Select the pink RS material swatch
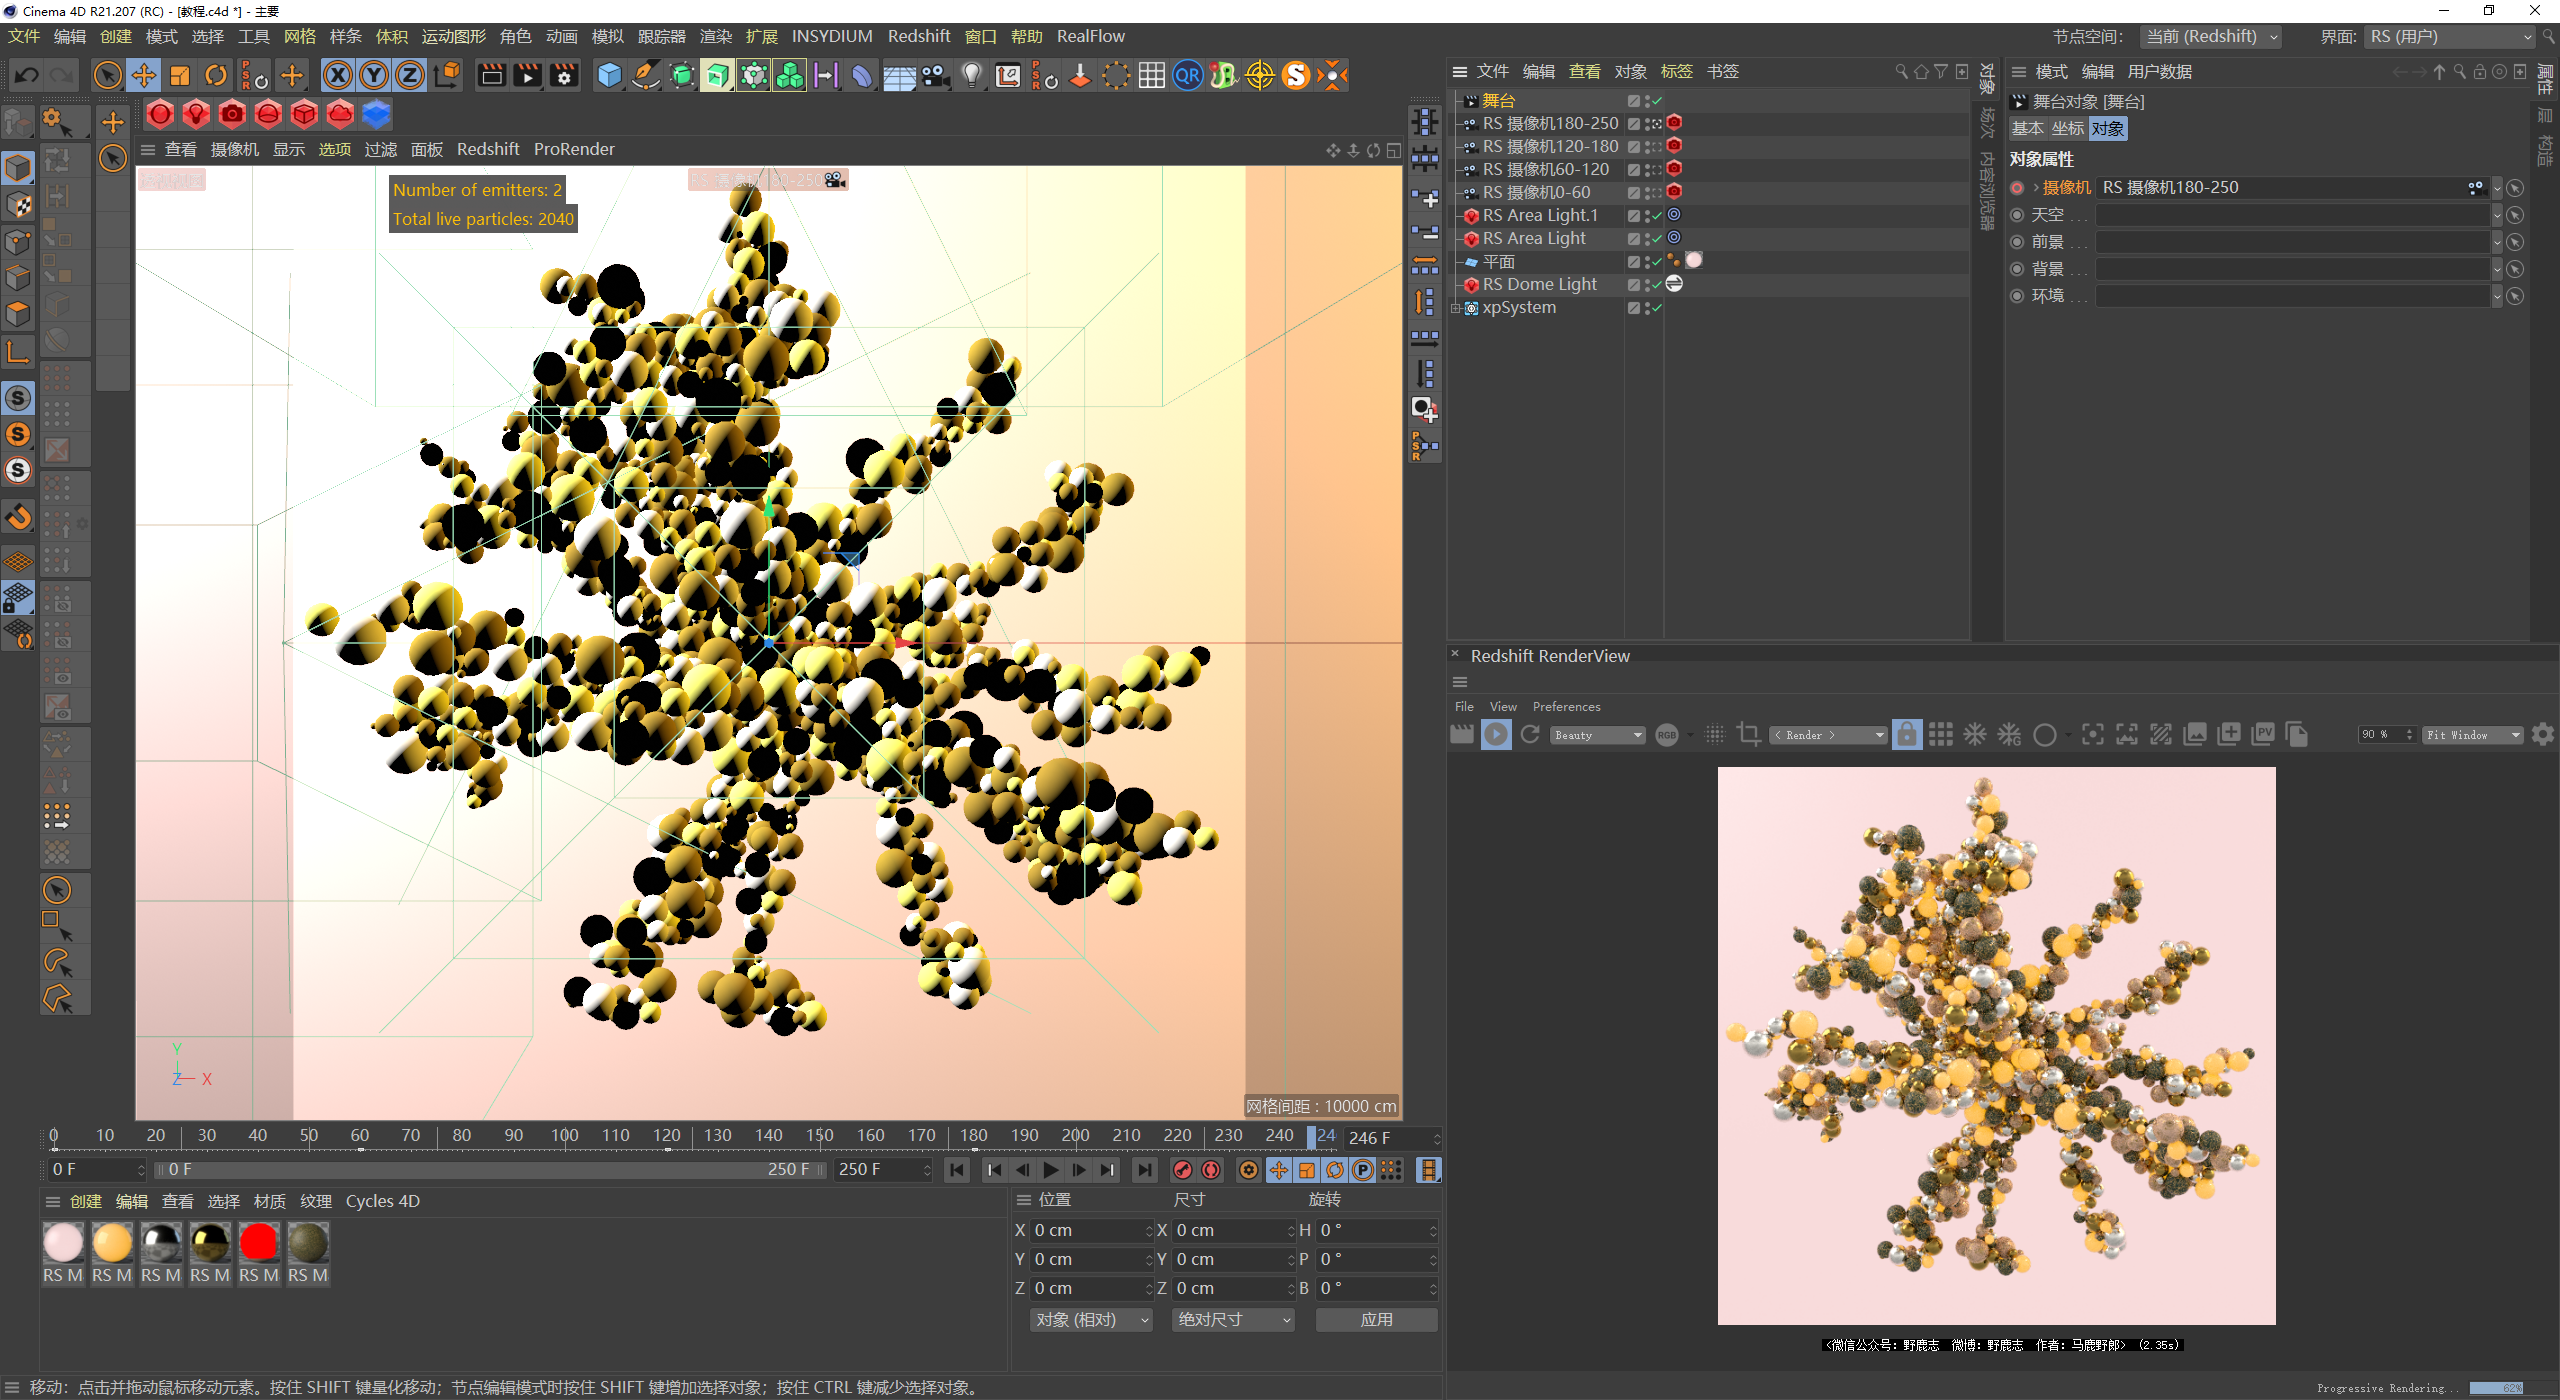This screenshot has height=1400, width=2560. tap(63, 1243)
